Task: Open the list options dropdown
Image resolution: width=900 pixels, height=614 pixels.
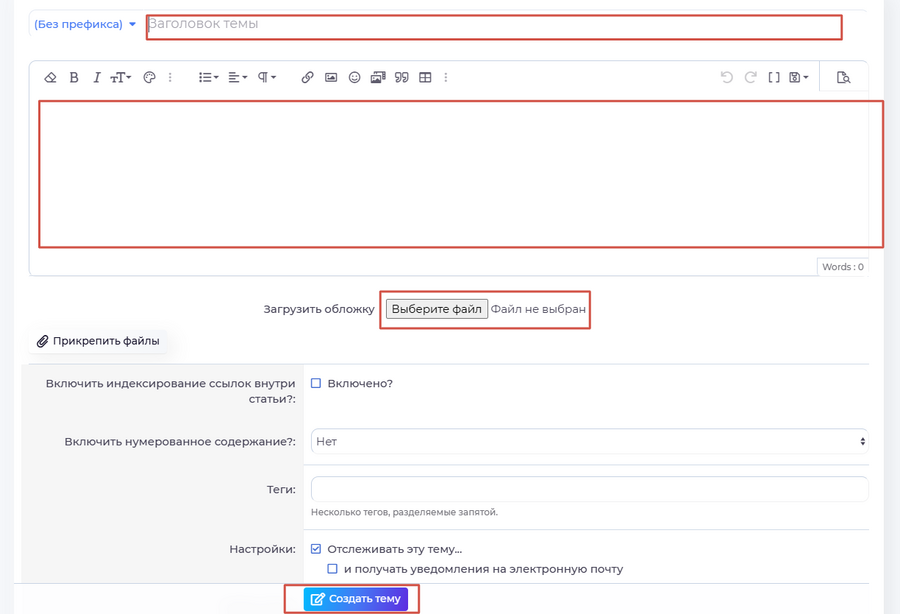Action: click(x=208, y=77)
